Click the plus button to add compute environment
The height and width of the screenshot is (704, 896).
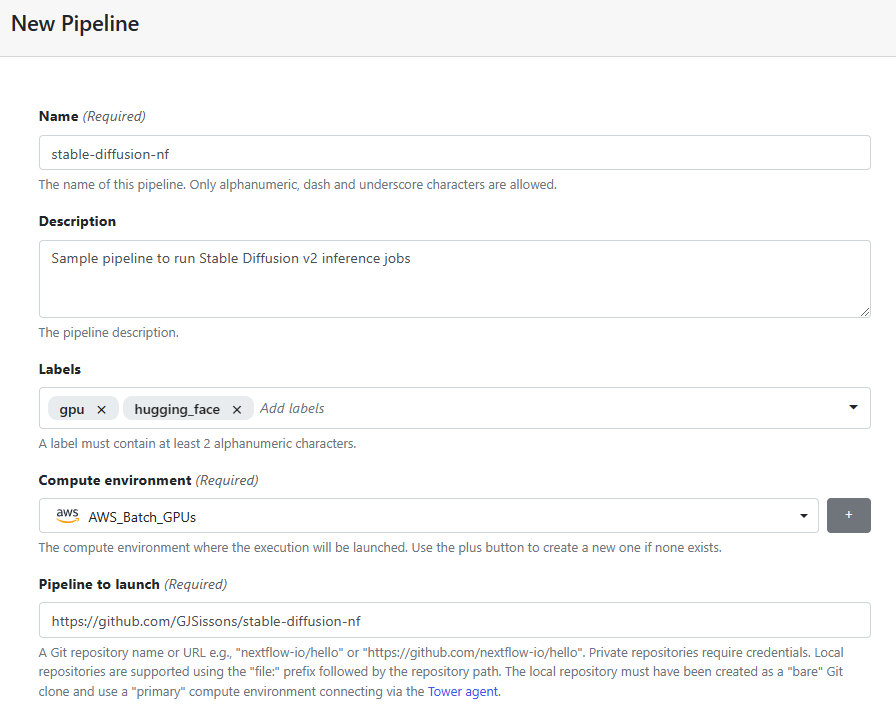pos(849,515)
